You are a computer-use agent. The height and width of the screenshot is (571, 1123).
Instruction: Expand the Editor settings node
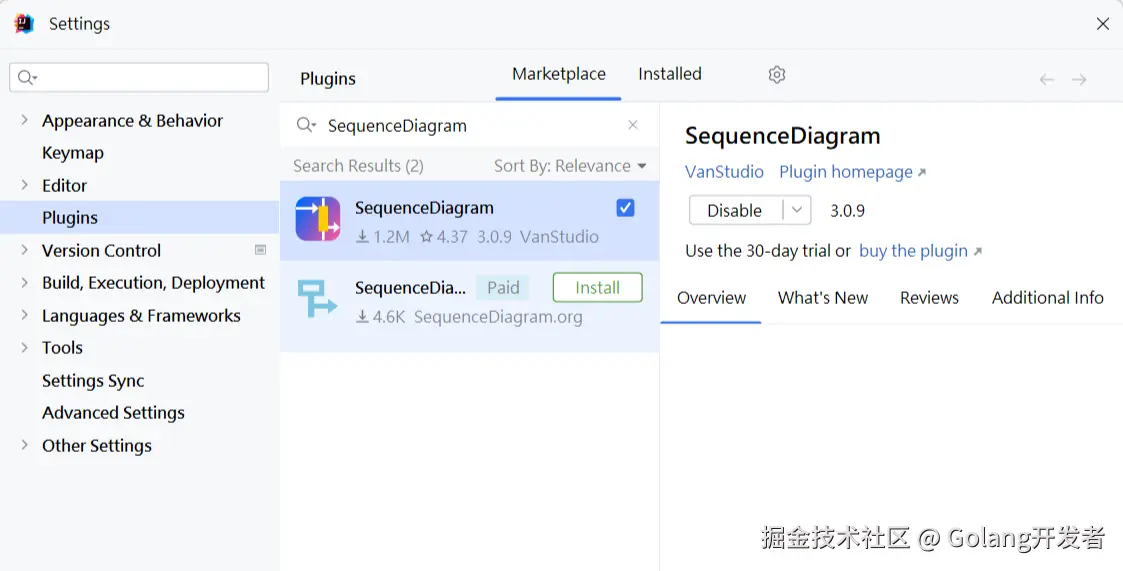click(x=24, y=185)
